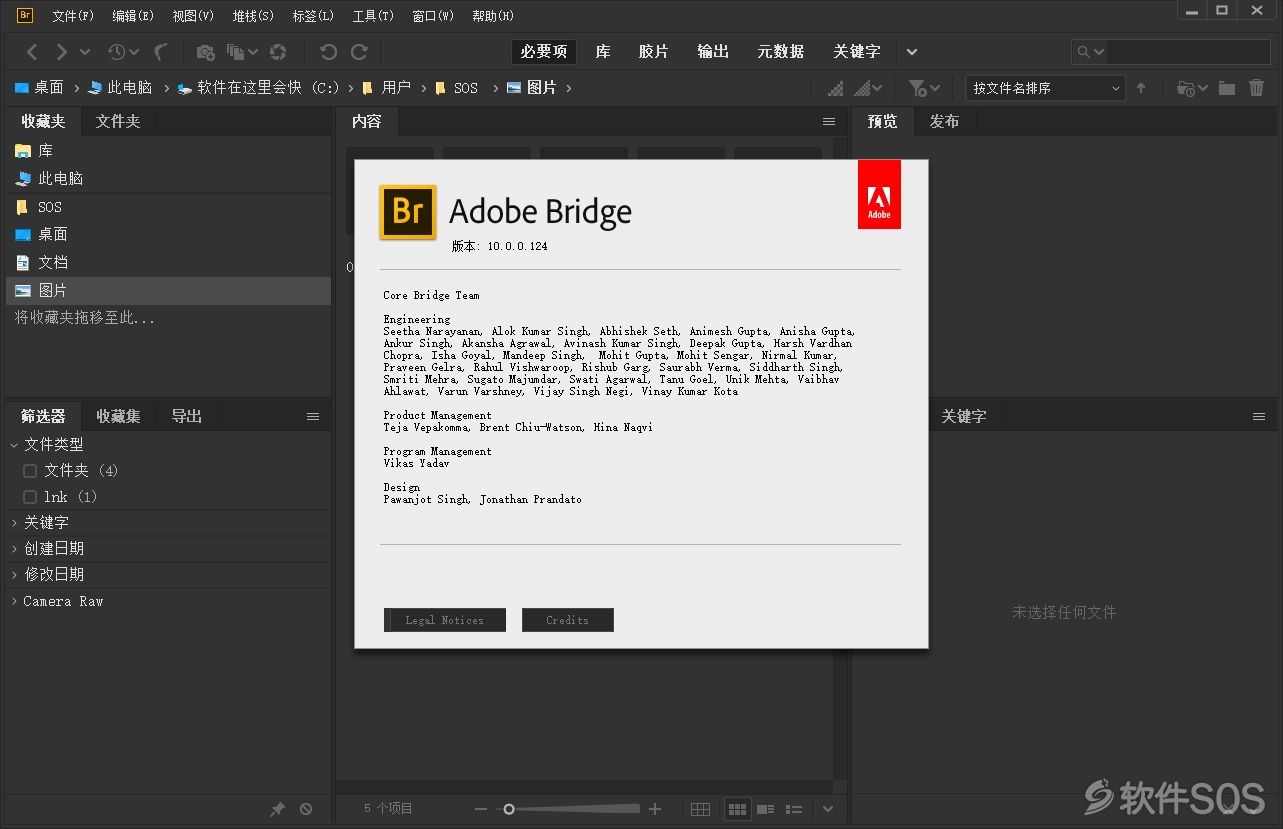Image resolution: width=1283 pixels, height=829 pixels.
Task: Switch to the 胶片 workspace
Action: click(653, 52)
